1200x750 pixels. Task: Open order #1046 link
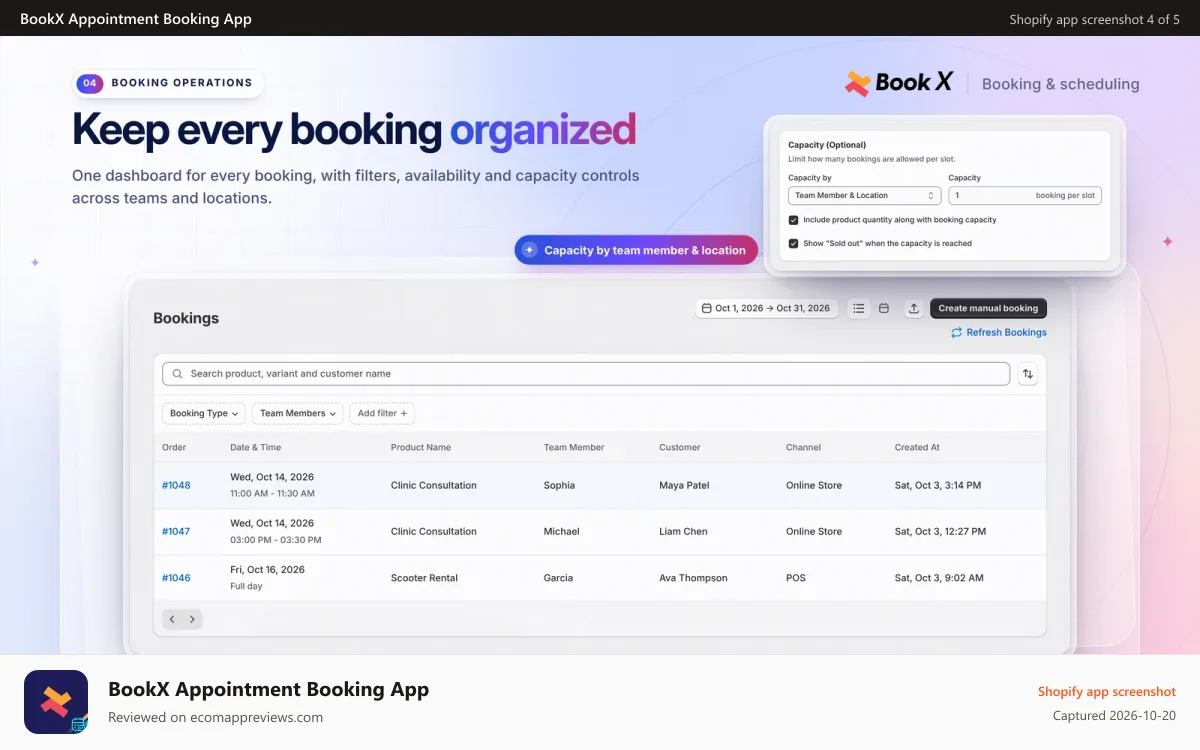176,578
